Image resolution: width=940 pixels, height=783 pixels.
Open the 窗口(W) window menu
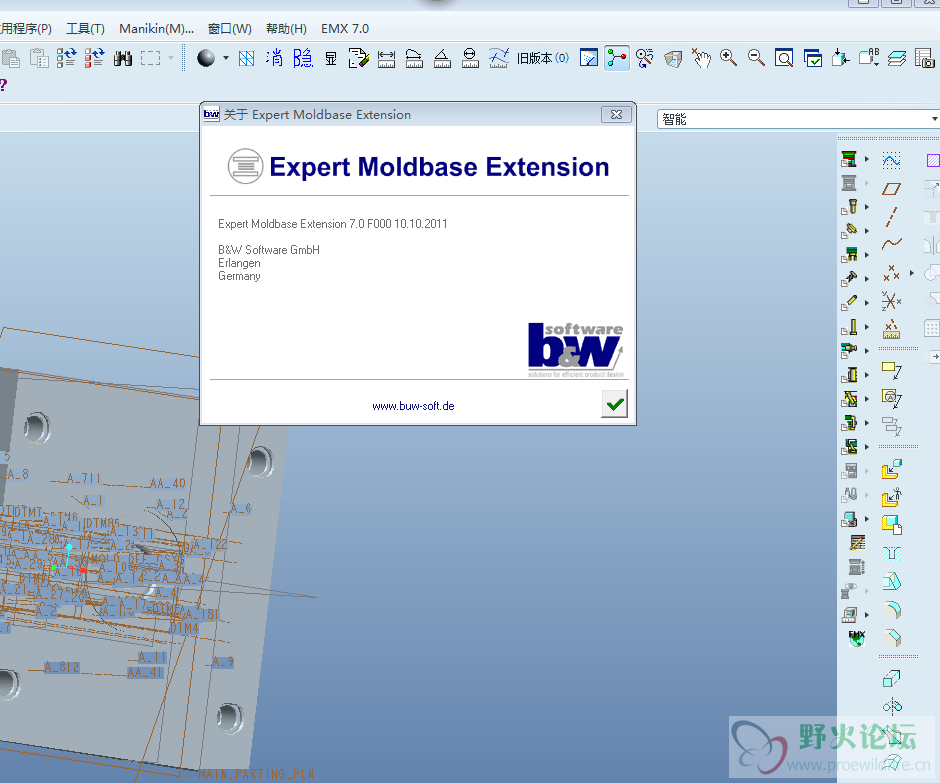(x=230, y=29)
